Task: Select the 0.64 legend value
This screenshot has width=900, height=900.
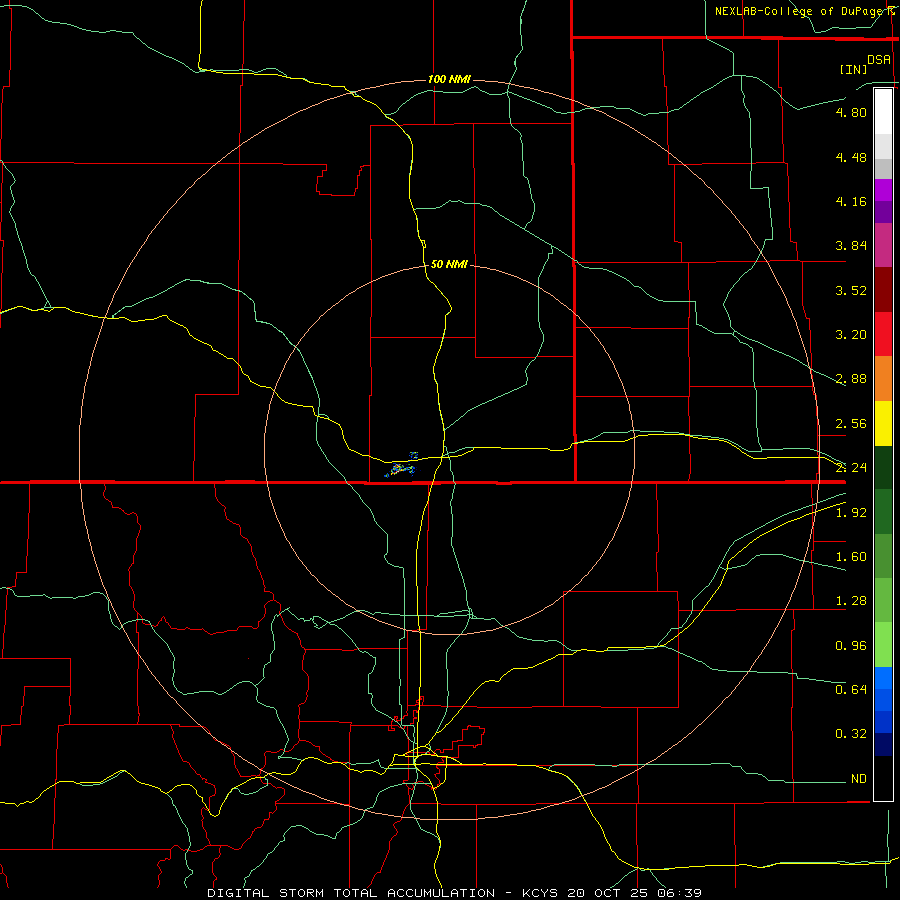Action: tap(851, 689)
